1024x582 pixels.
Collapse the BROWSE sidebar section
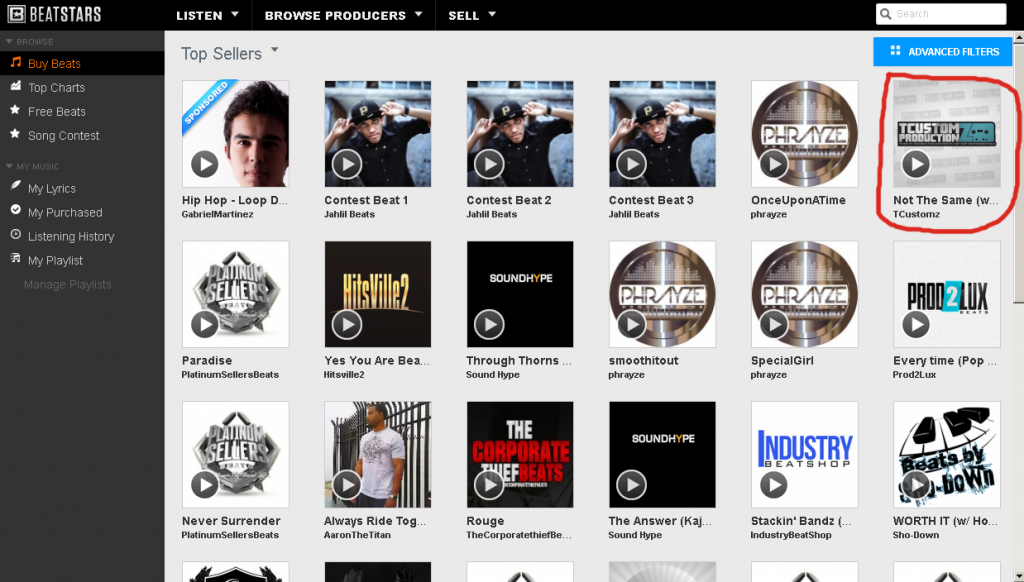pyautogui.click(x=9, y=41)
